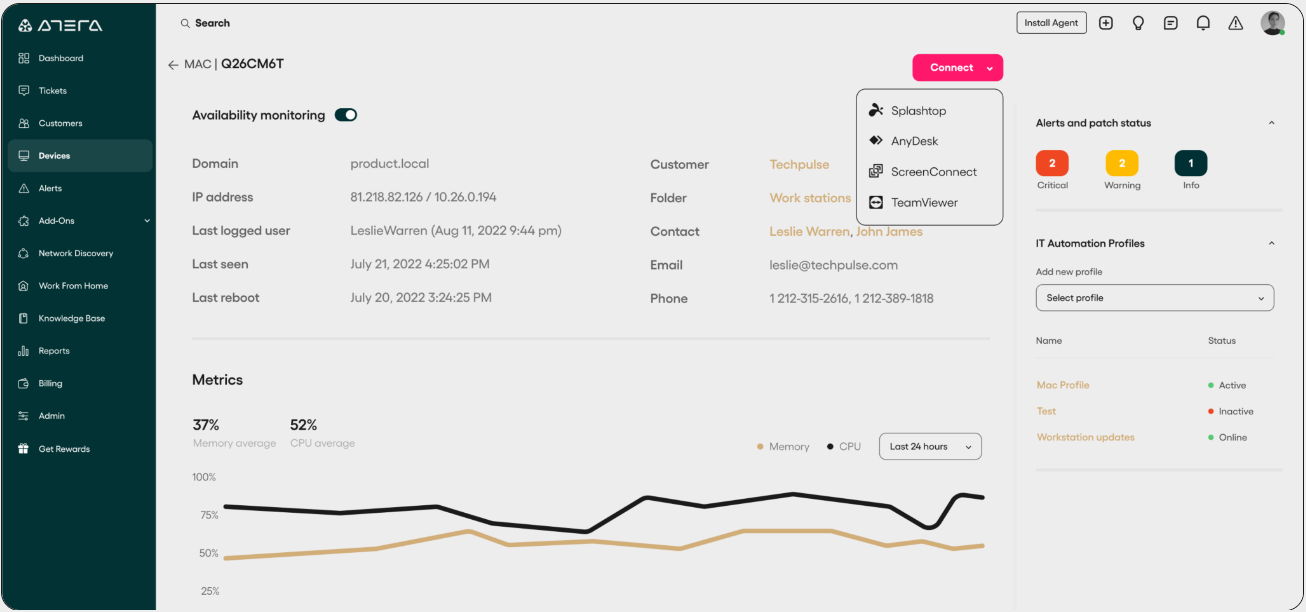Click the Search field
Viewport: 1306px width, 612px height.
[212, 23]
